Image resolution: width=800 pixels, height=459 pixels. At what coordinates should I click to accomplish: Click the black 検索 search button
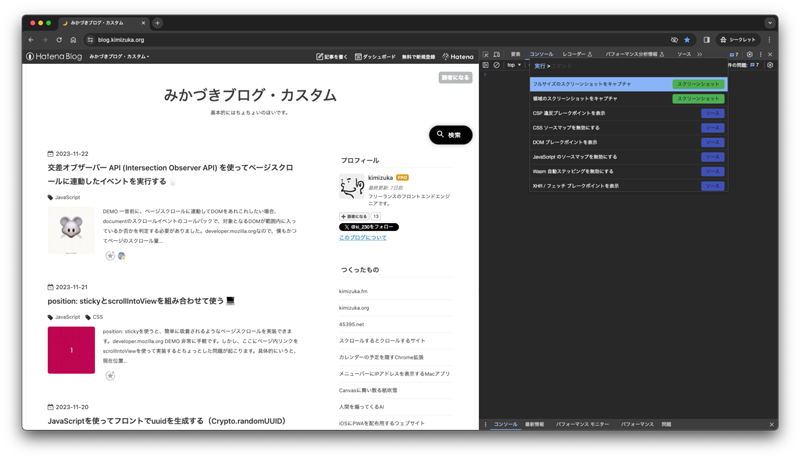pyautogui.click(x=451, y=135)
